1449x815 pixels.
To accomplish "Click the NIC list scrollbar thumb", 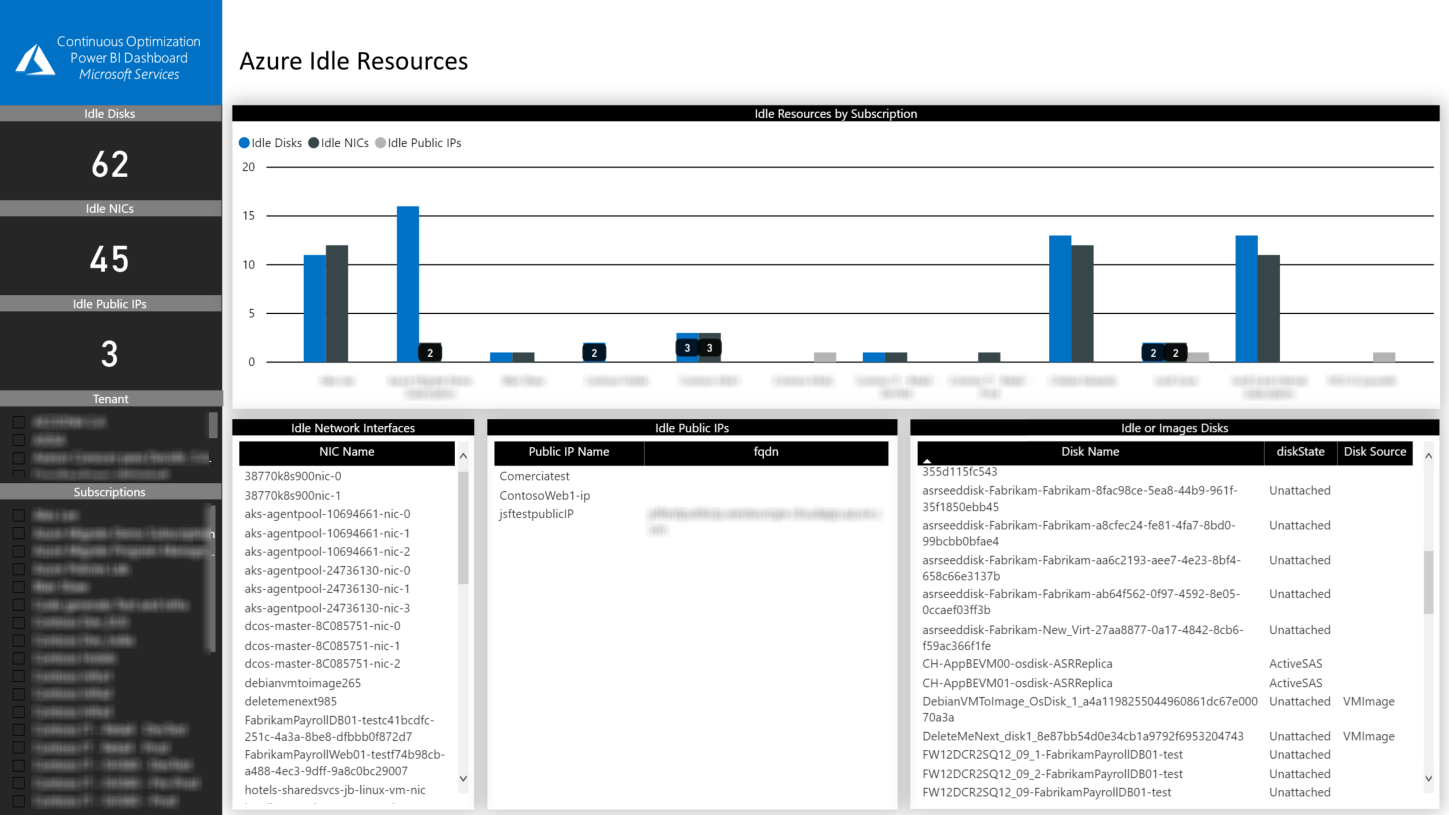I will (463, 528).
